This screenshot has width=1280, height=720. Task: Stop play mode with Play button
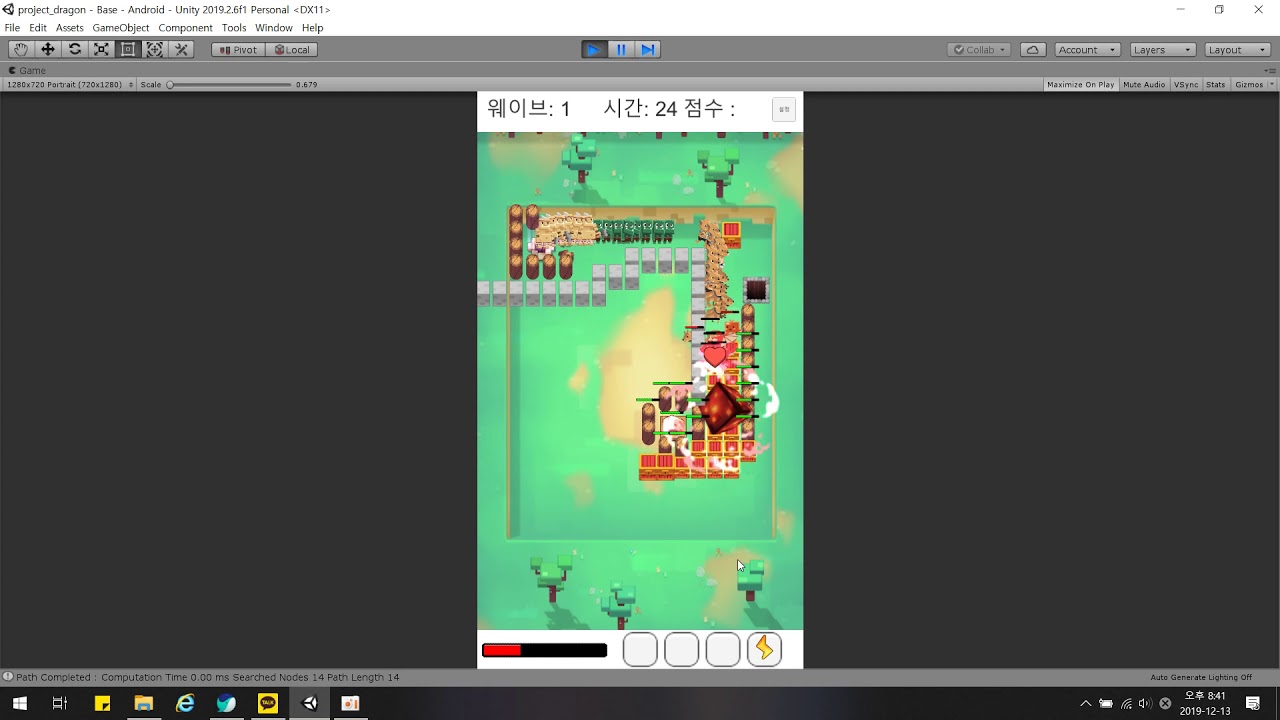[x=594, y=49]
